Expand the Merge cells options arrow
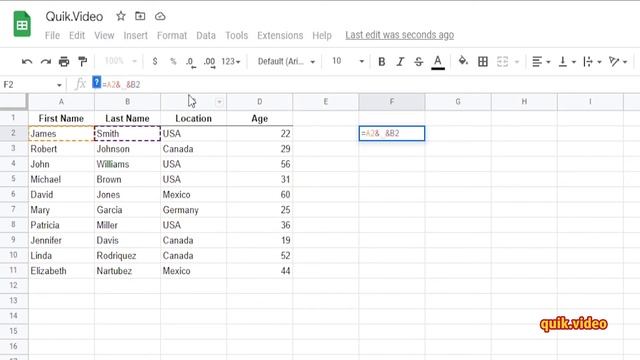The image size is (640, 360). (517, 62)
